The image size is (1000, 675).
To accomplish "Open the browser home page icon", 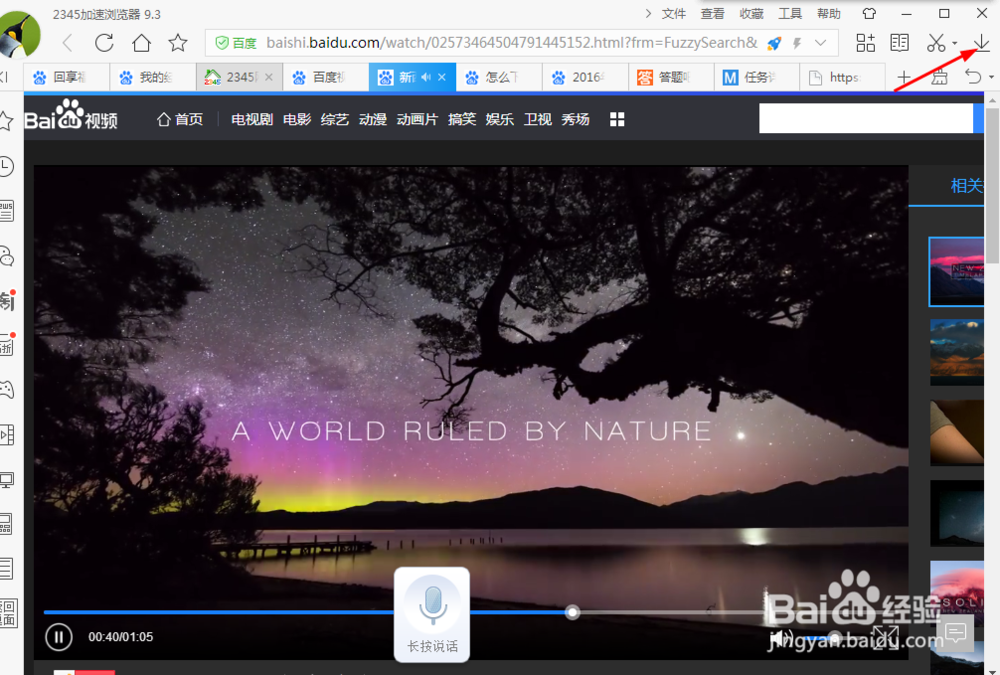I will [x=141, y=43].
